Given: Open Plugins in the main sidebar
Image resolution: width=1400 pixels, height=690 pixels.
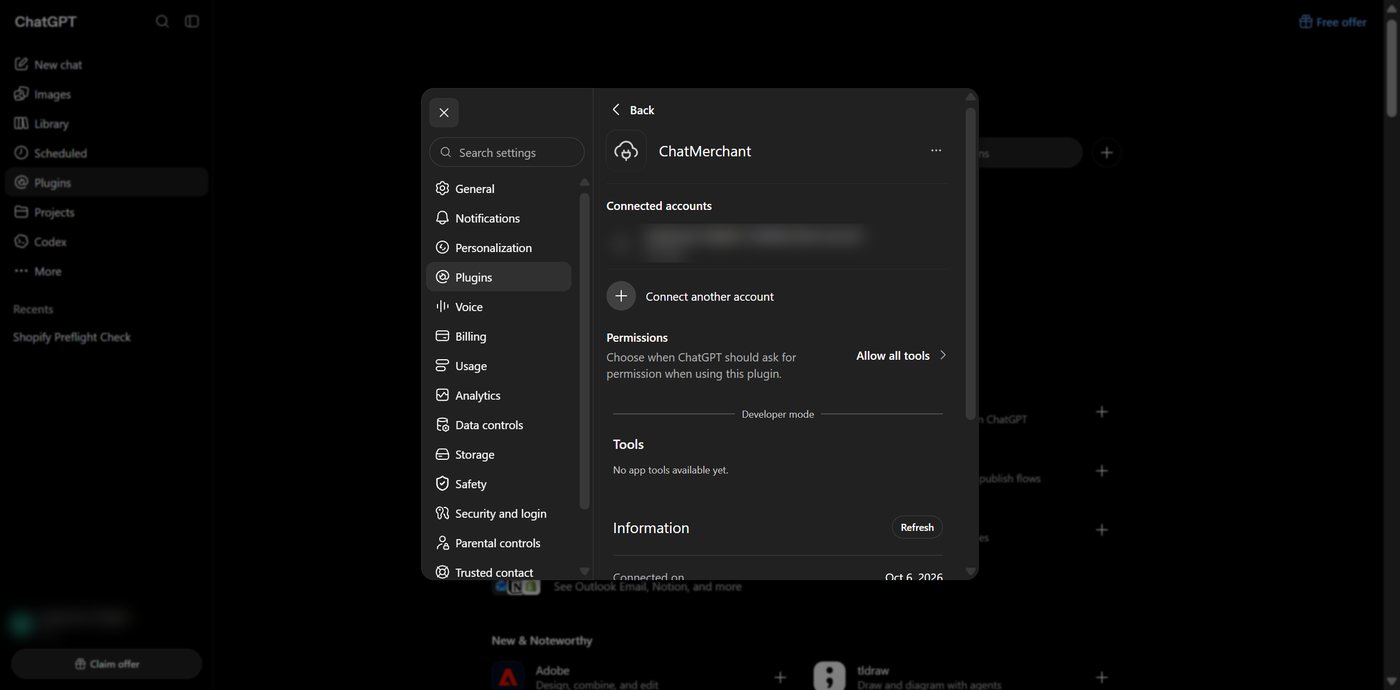Looking at the screenshot, I should pyautogui.click(x=107, y=182).
